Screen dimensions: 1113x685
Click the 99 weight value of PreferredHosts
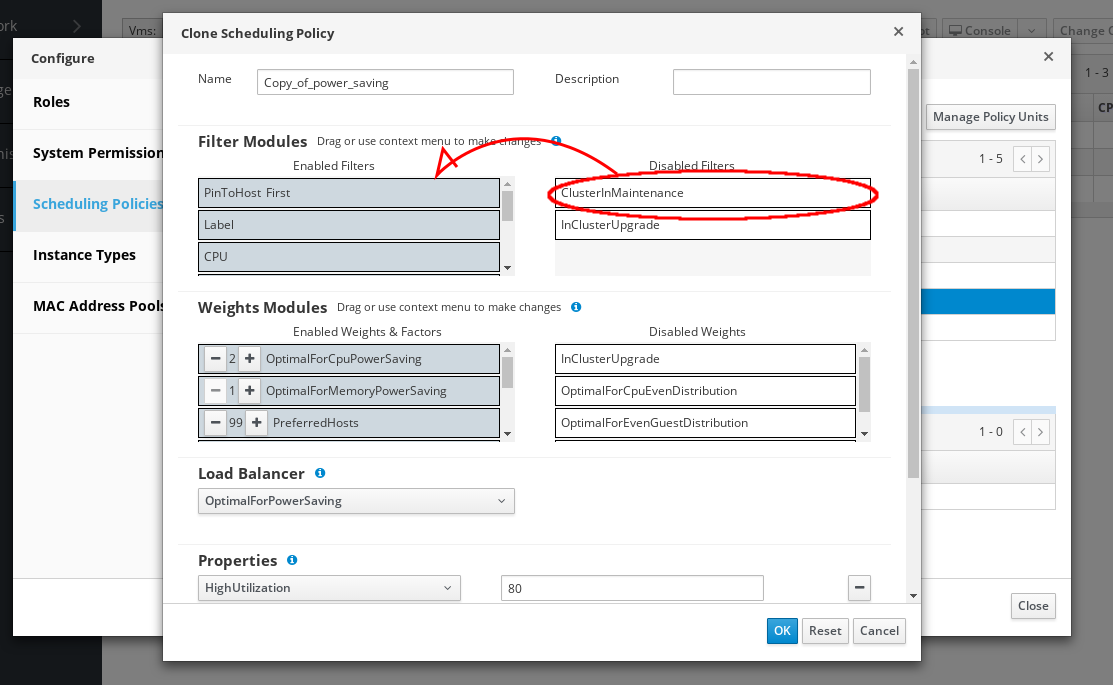pos(236,422)
